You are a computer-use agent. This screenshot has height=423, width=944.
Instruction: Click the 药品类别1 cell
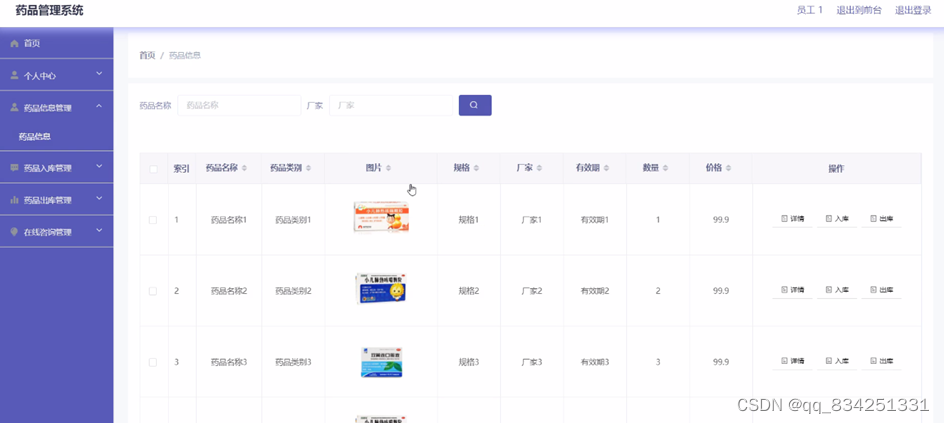(293, 220)
